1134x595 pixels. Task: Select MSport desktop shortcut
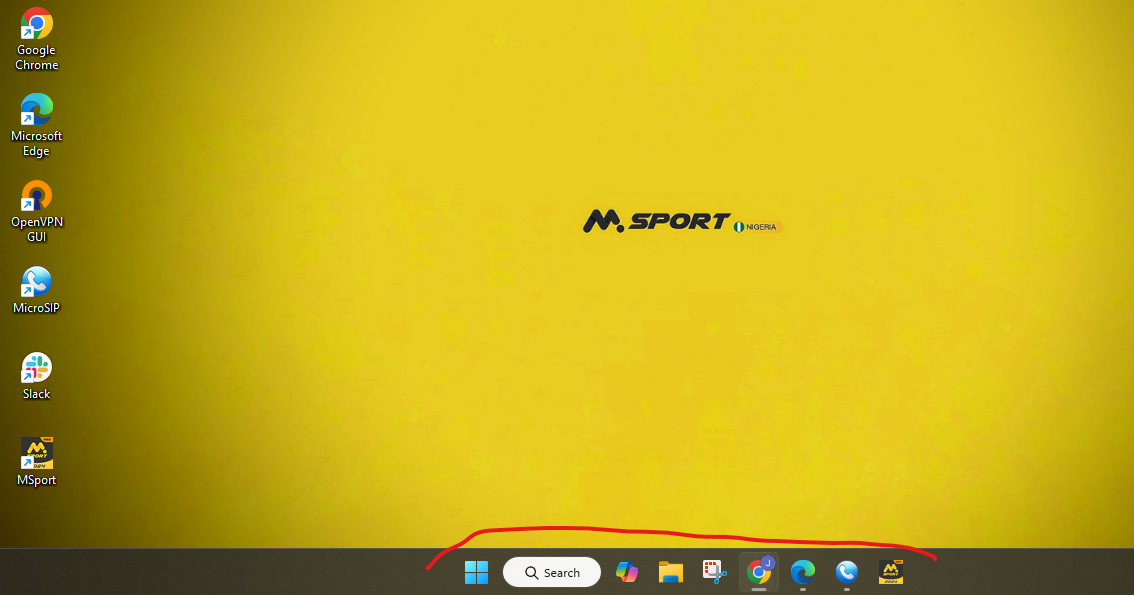click(36, 463)
